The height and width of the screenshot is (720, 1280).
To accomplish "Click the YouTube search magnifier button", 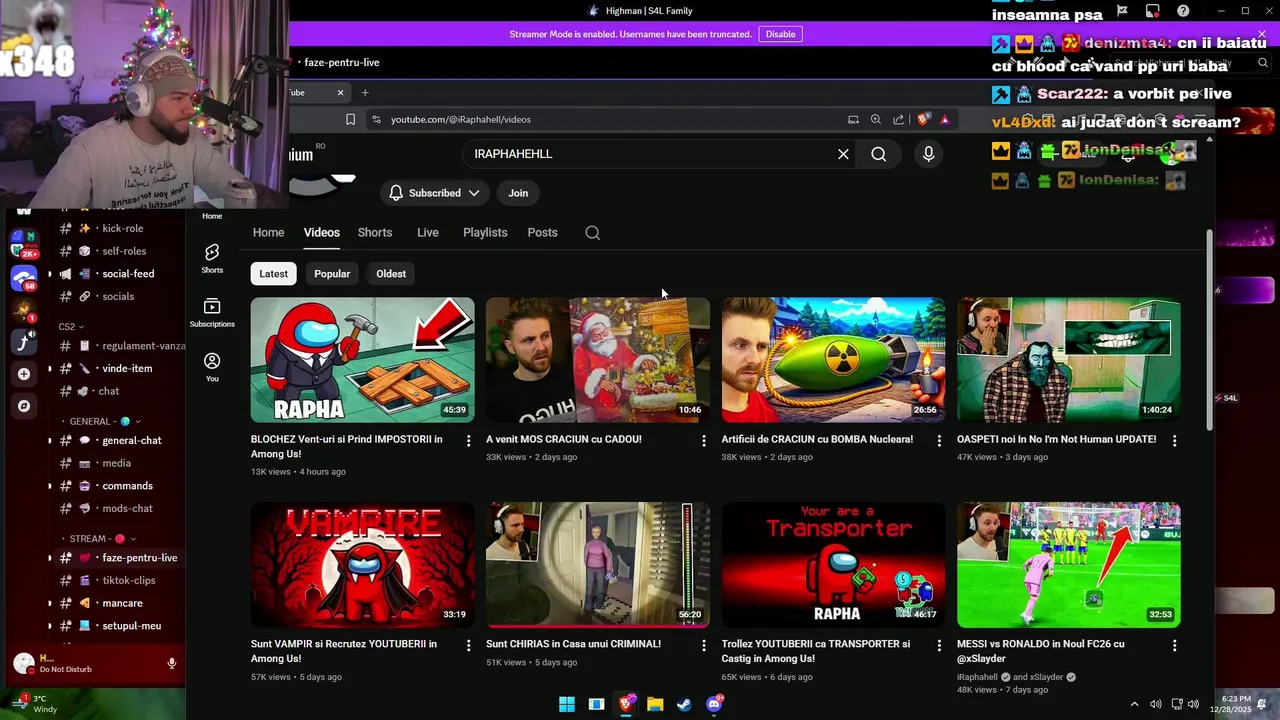I will [878, 154].
